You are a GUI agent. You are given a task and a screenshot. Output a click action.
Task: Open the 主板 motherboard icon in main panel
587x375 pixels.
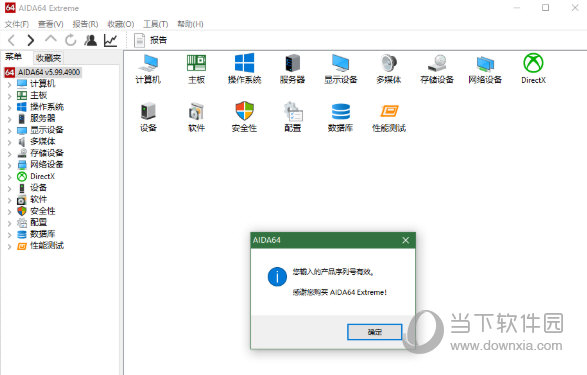(197, 69)
